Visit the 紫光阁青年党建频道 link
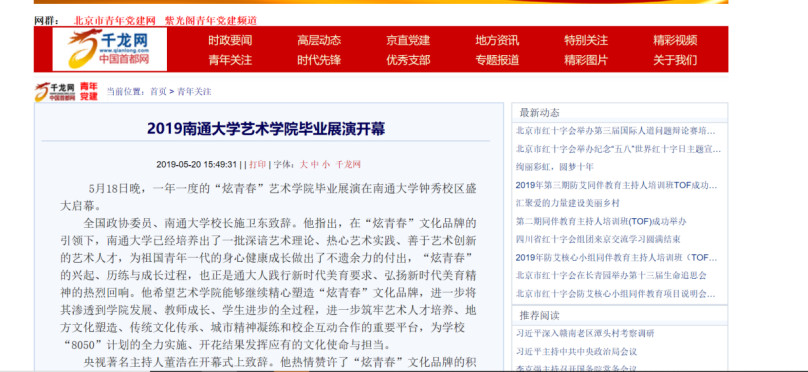The width and height of the screenshot is (808, 372). point(211,21)
